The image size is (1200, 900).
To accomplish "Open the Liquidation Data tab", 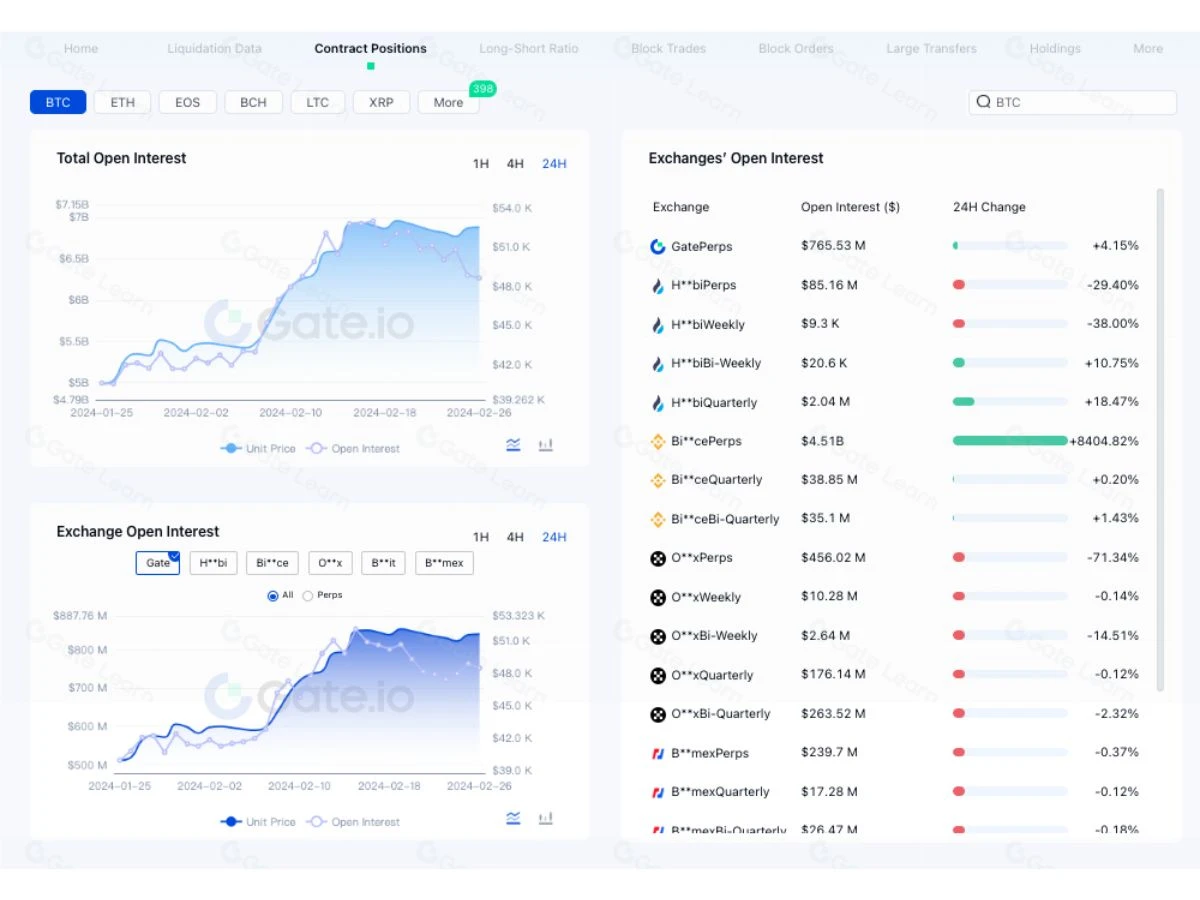I will (x=214, y=48).
